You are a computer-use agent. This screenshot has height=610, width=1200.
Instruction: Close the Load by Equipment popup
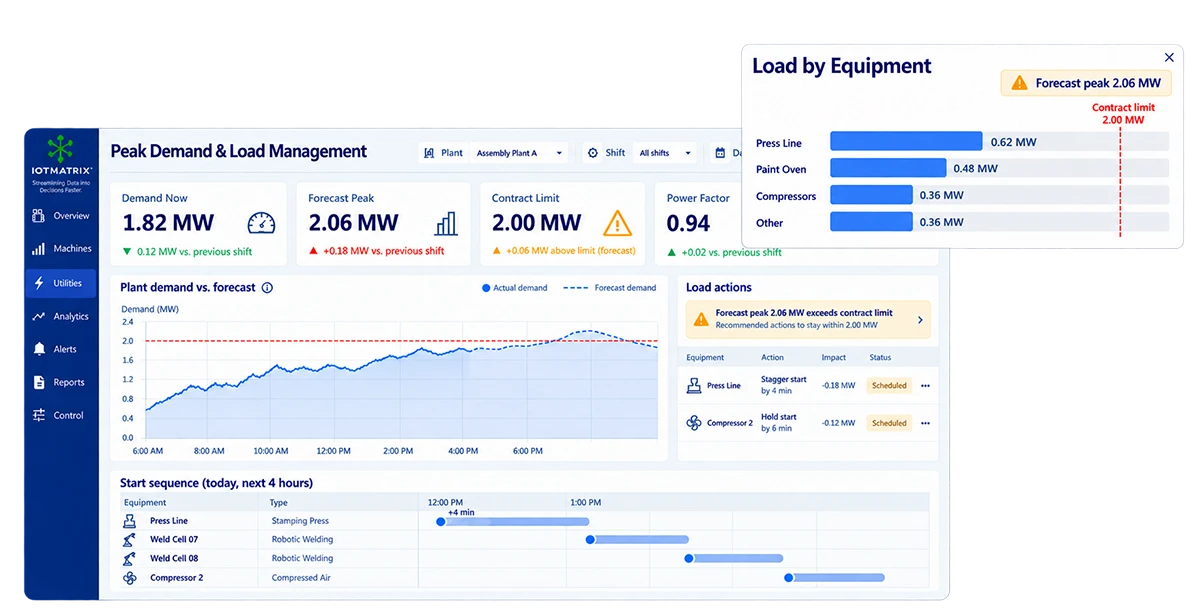tap(1169, 58)
